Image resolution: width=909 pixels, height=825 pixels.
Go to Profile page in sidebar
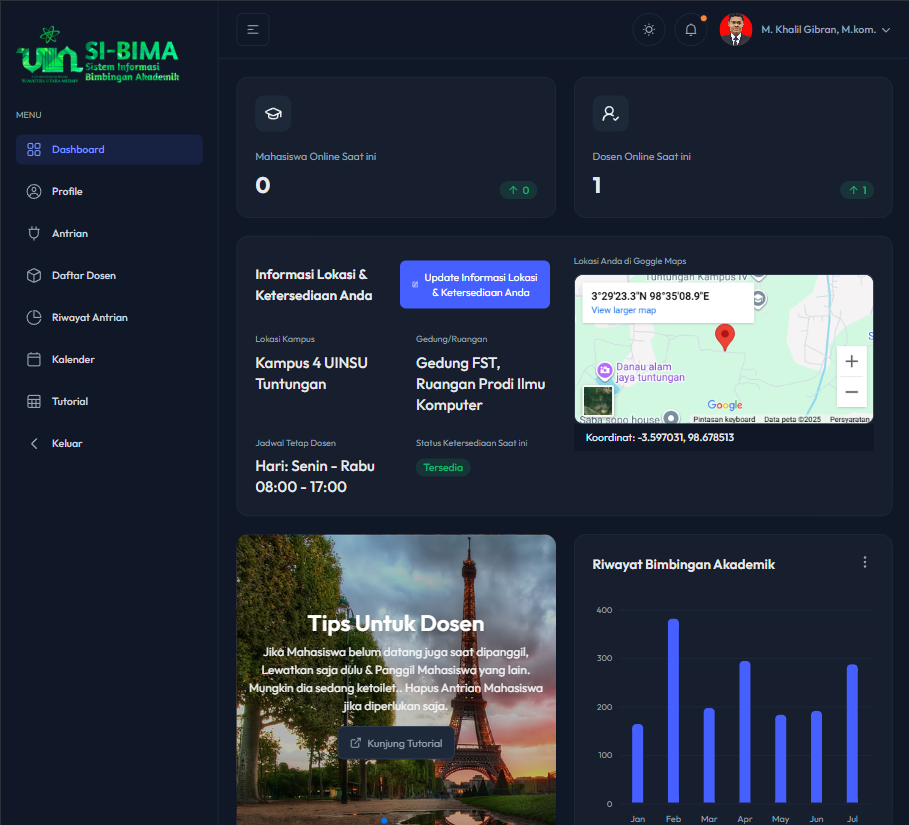click(110, 191)
